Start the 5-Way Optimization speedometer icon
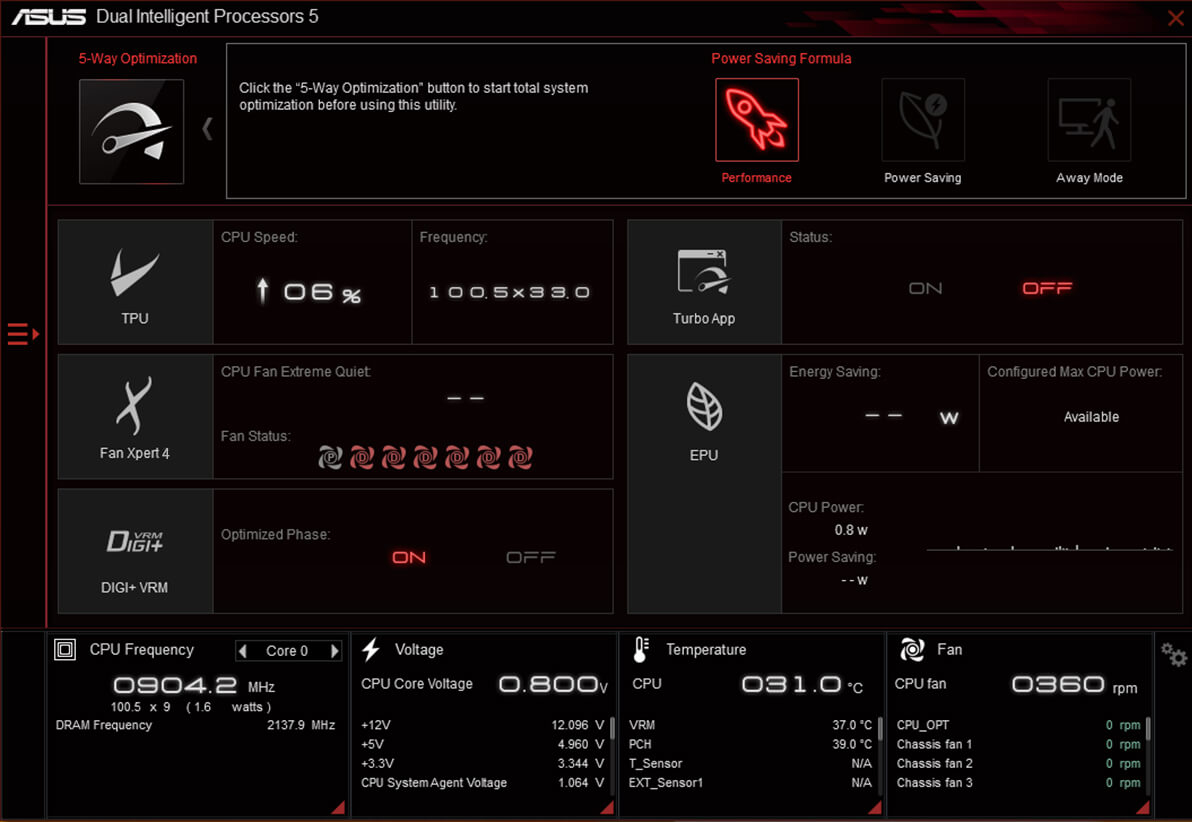Screen dimensions: 1192x822 (x=131, y=132)
